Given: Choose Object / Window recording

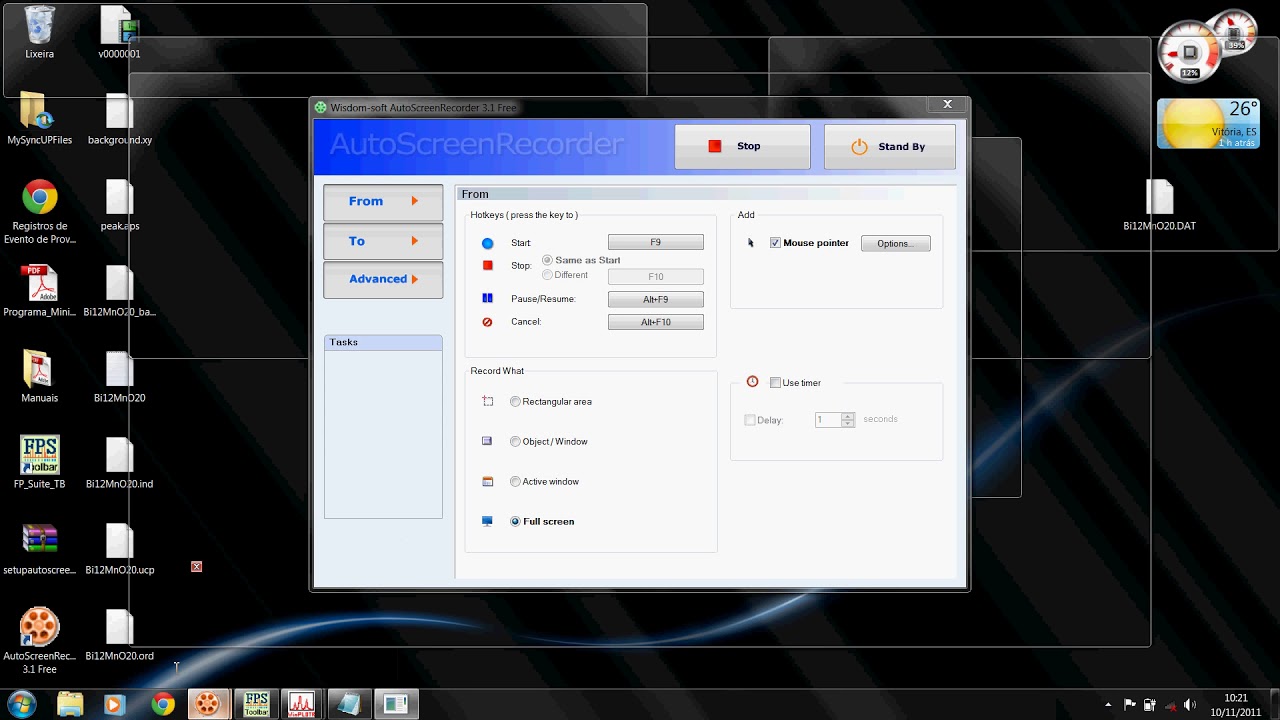Looking at the screenshot, I should tap(515, 442).
